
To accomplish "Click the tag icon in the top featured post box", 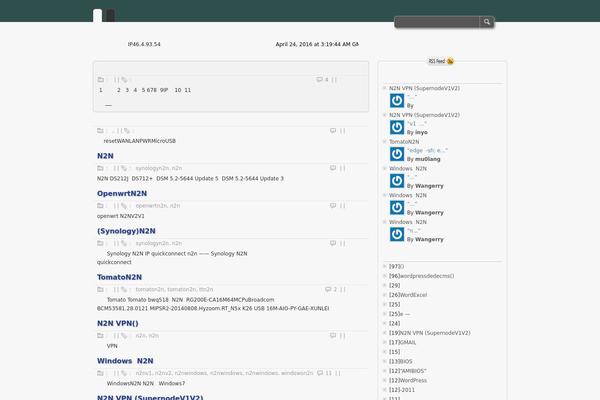I will click(x=124, y=80).
